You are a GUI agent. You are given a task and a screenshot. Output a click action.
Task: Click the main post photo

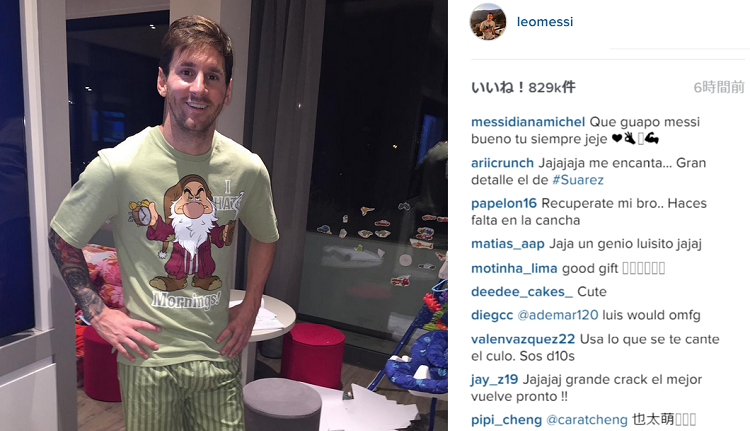point(224,215)
